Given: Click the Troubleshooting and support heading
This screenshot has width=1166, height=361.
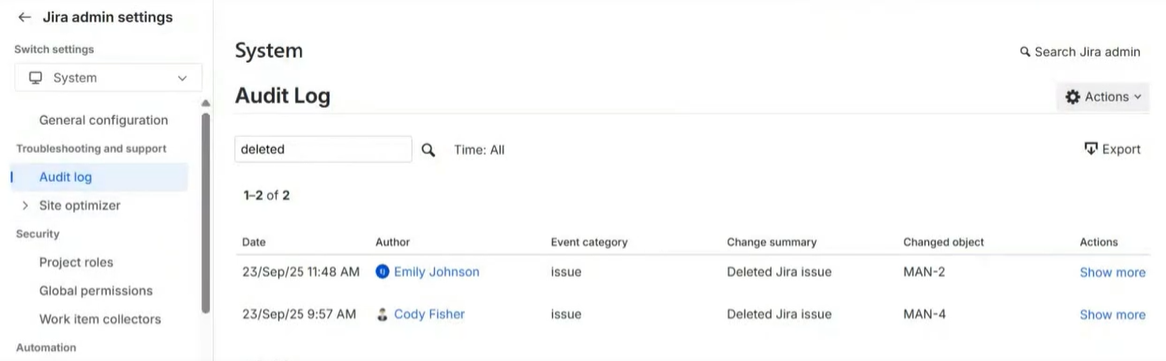Looking at the screenshot, I should click(91, 149).
